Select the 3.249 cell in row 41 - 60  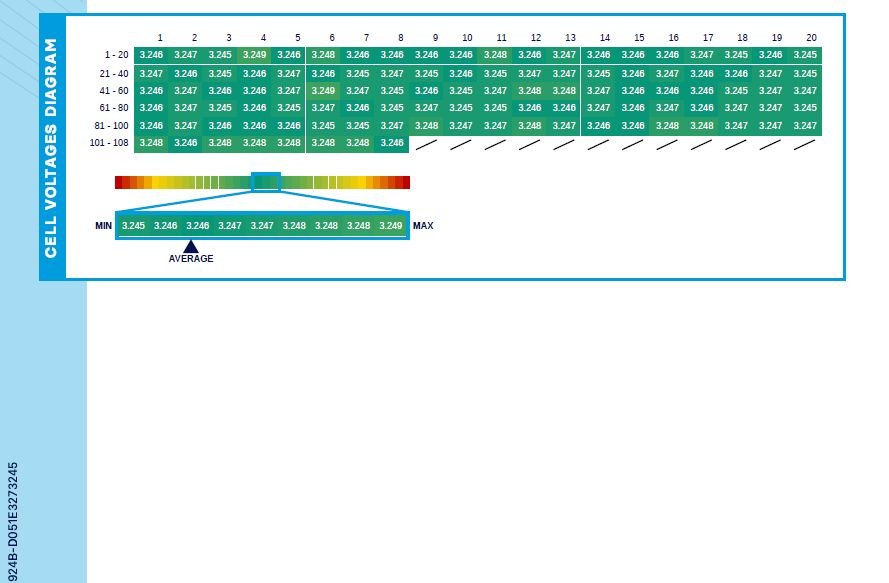[x=323, y=90]
